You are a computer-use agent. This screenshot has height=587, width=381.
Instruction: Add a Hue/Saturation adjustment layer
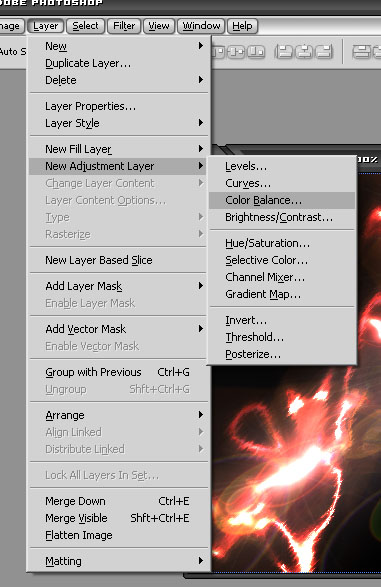[282, 243]
